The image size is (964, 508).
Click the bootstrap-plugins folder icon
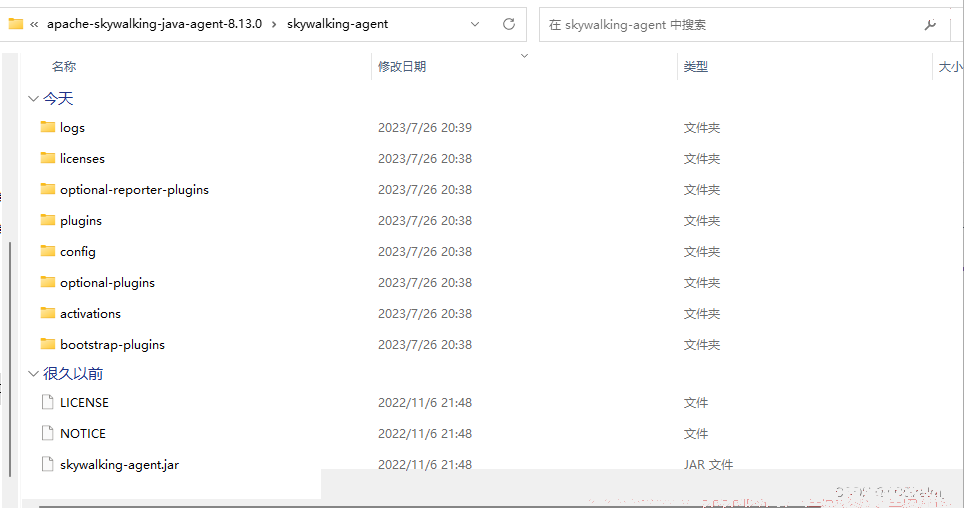[x=47, y=344]
